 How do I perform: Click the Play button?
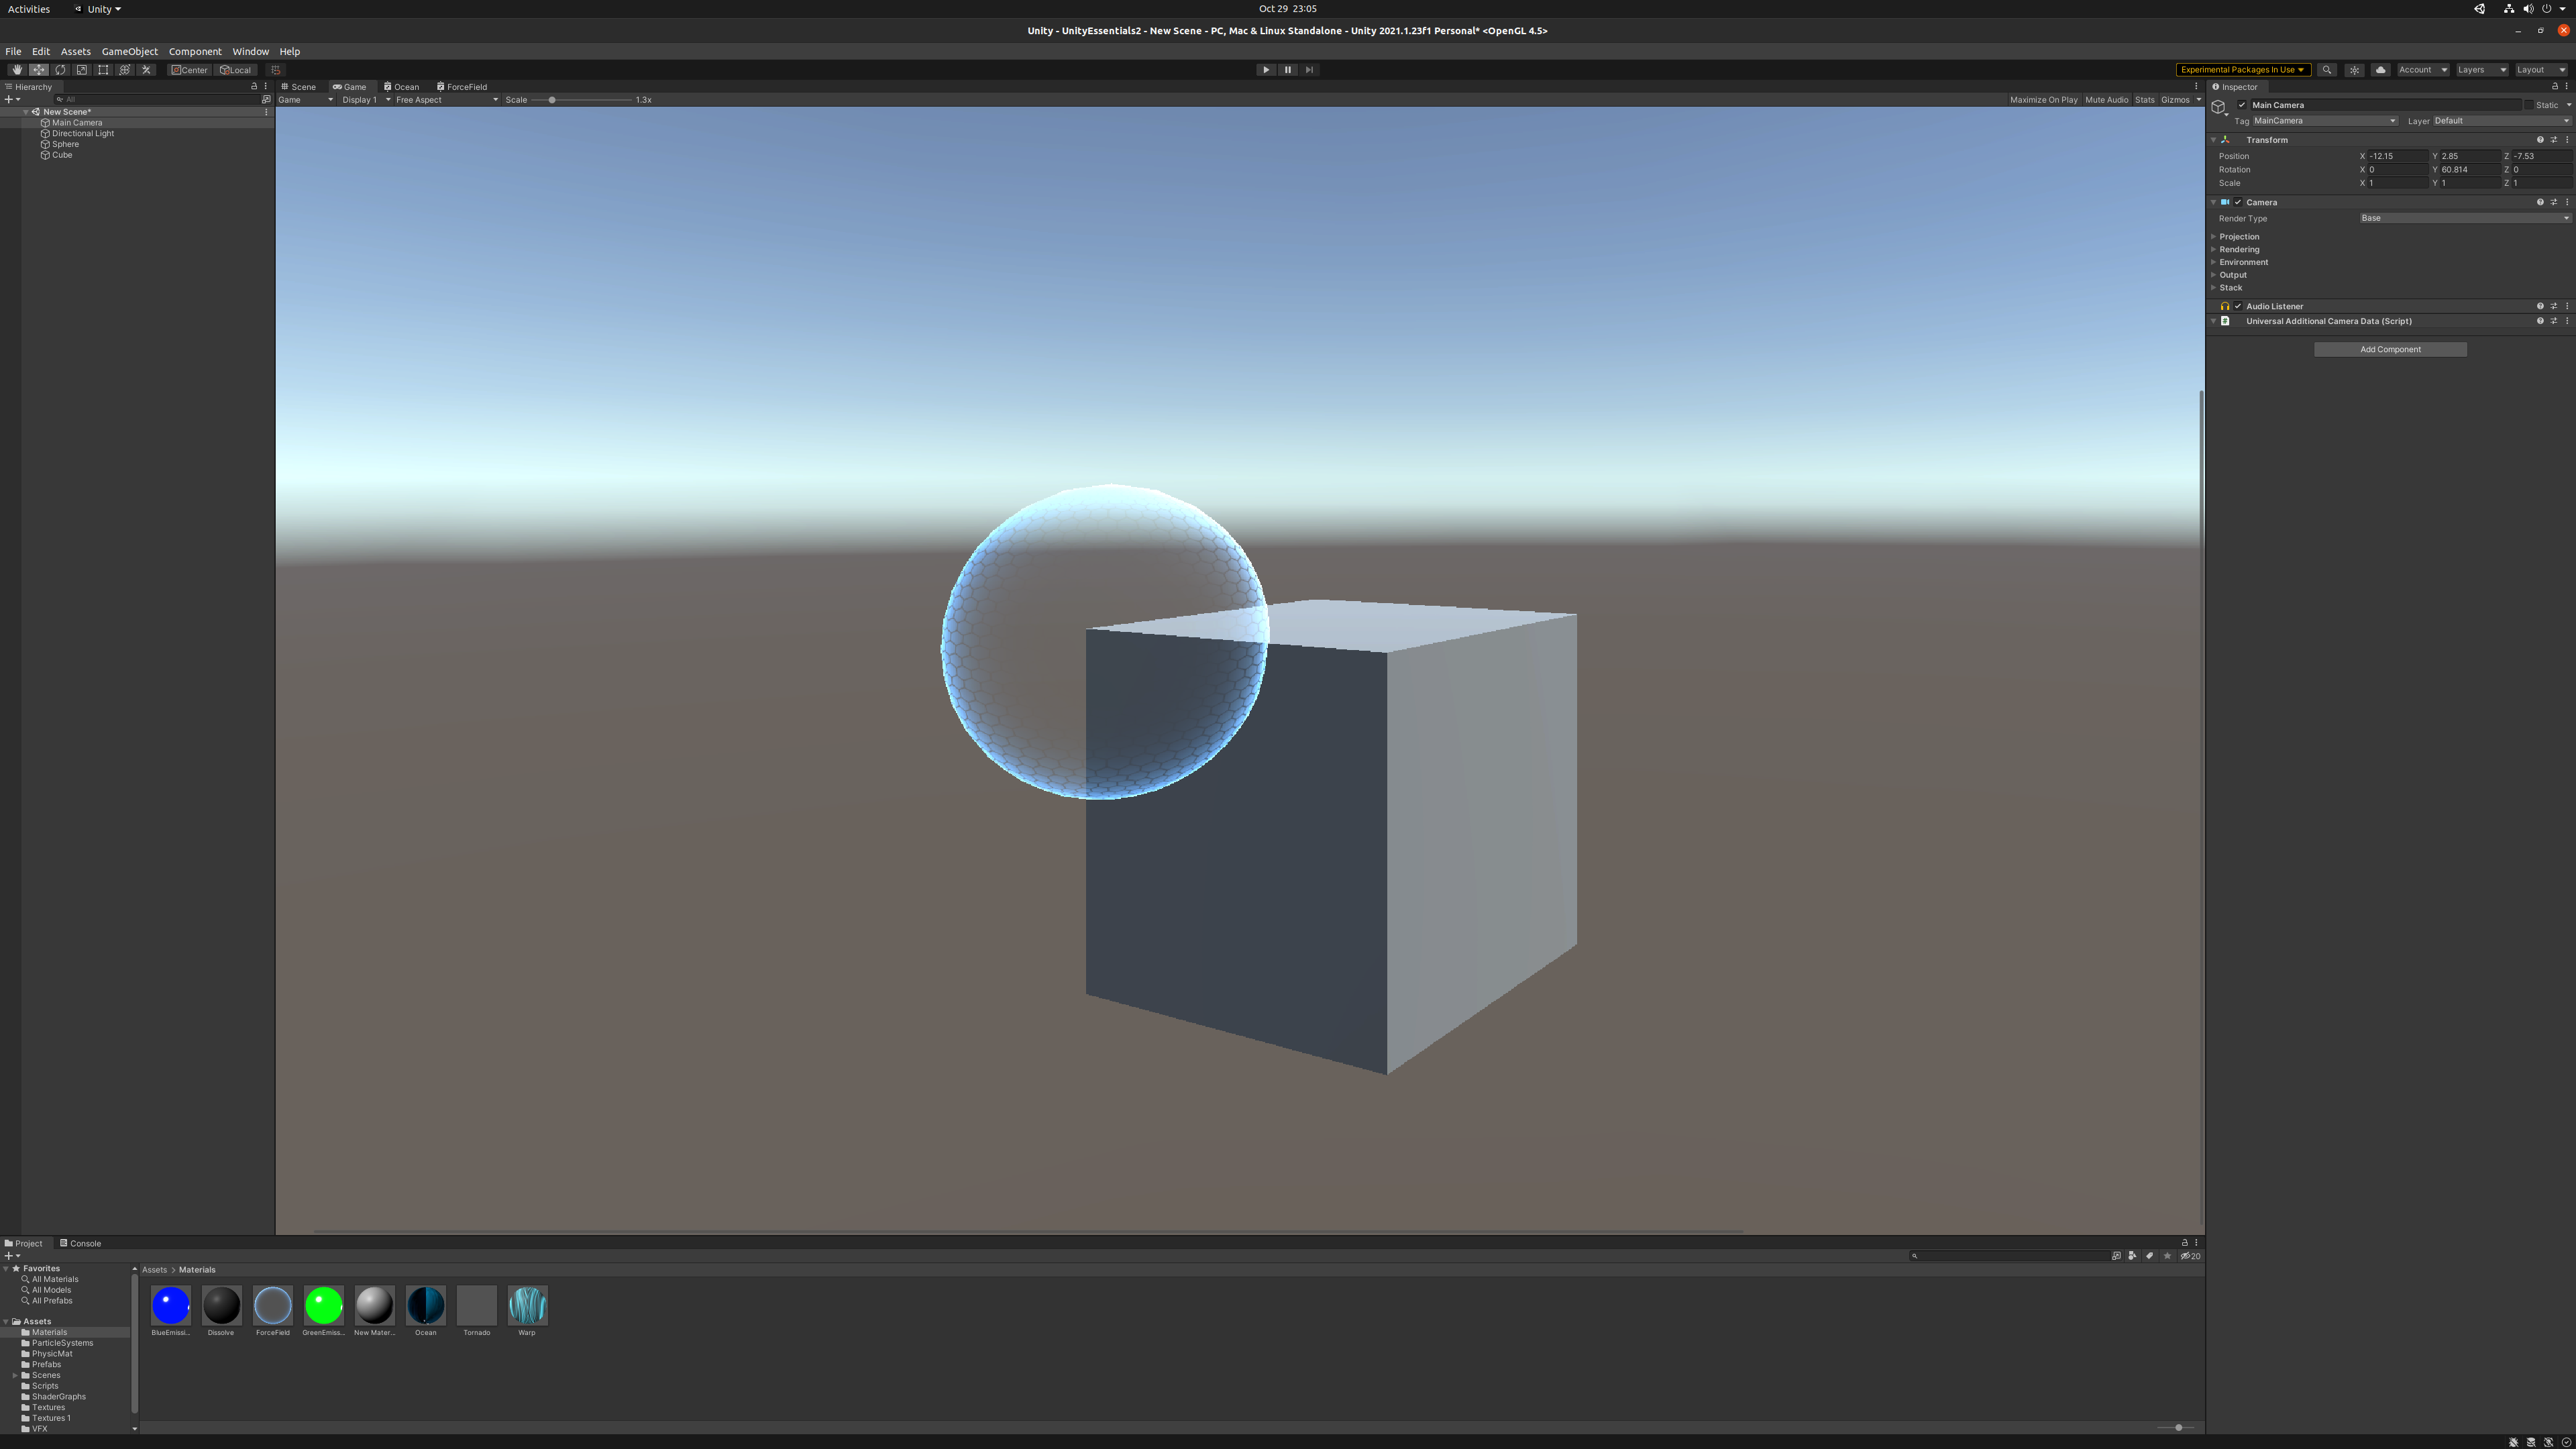point(1266,70)
